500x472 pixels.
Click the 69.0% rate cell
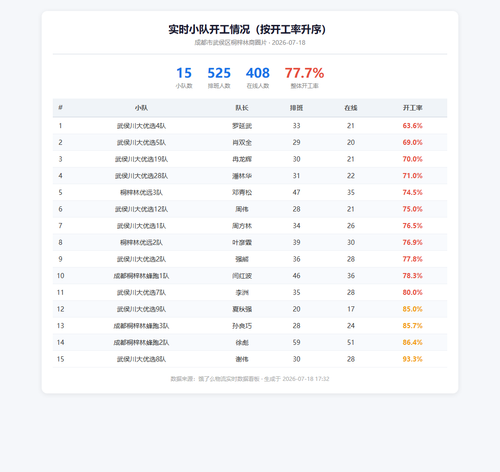[x=412, y=143]
